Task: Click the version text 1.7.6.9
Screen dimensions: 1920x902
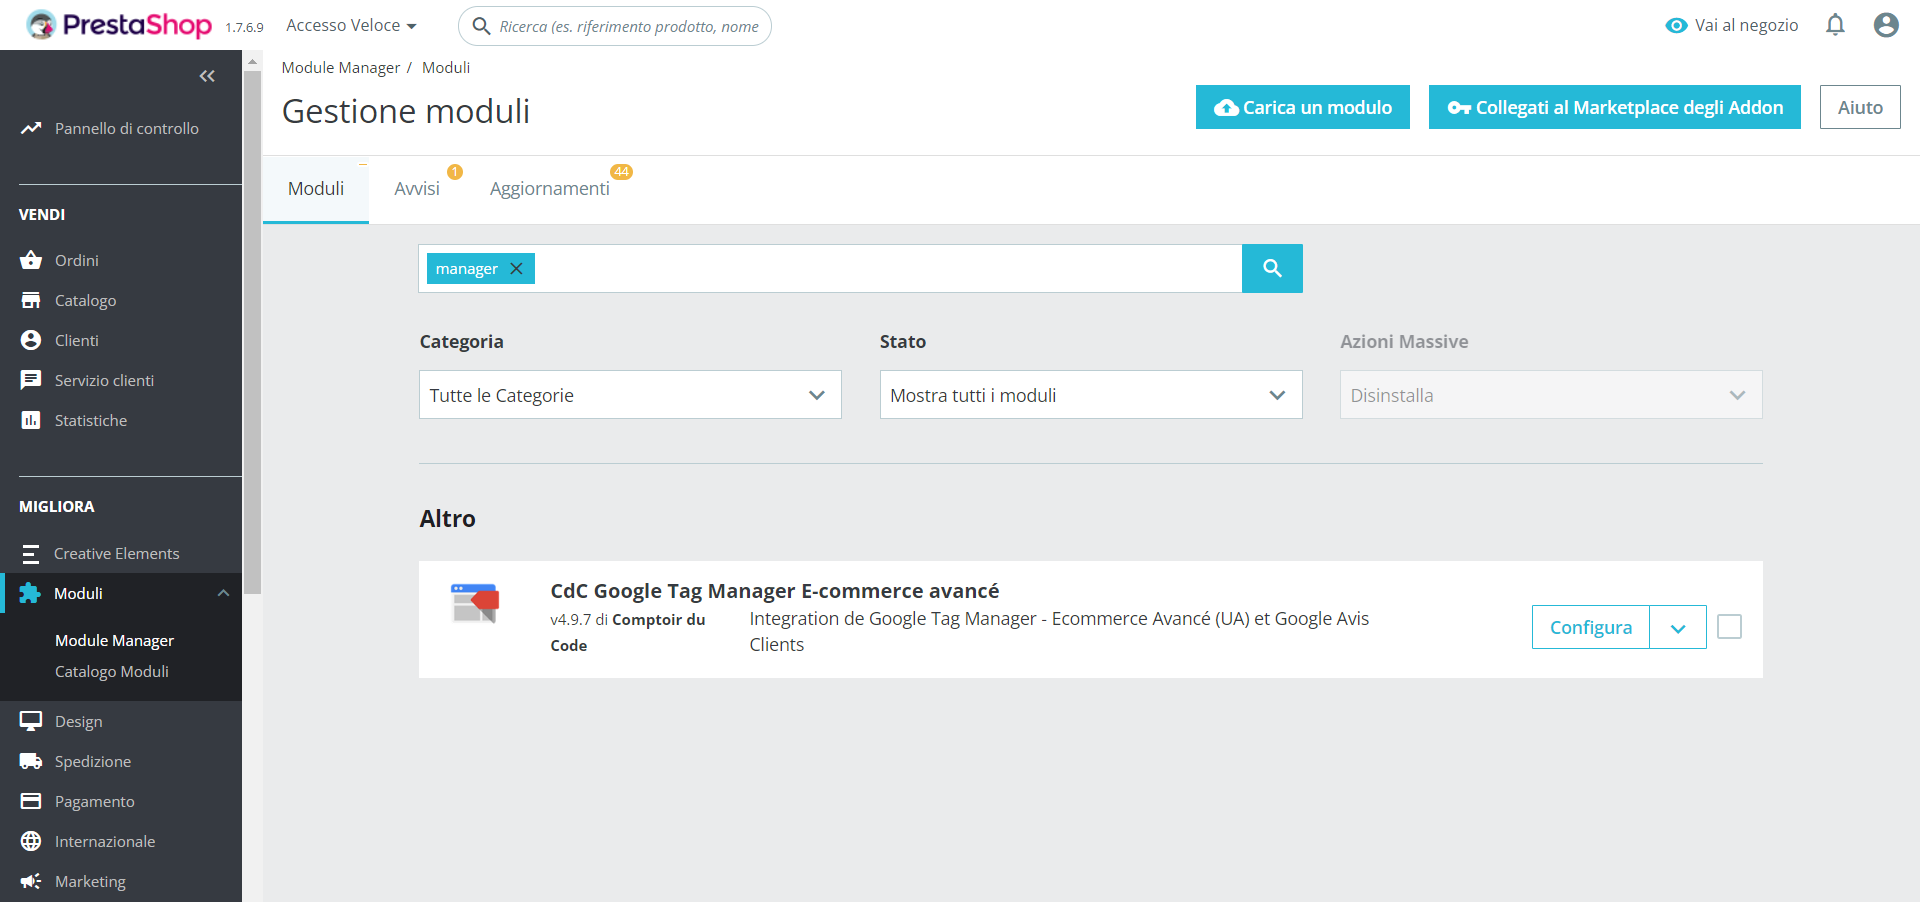Action: pos(244,28)
